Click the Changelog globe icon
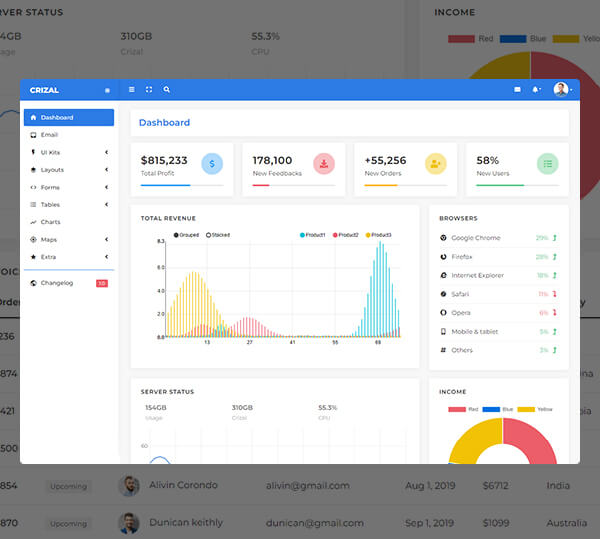Screen dimensions: 600x539 [x=33, y=283]
